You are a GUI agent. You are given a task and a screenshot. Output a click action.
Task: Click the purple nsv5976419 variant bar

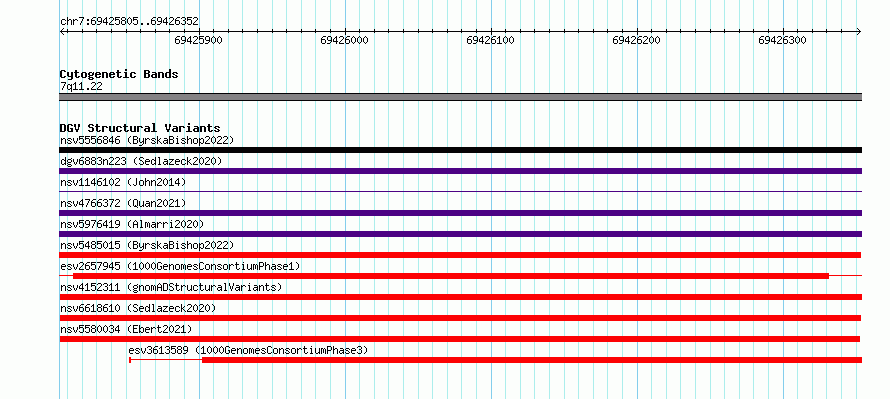460,234
